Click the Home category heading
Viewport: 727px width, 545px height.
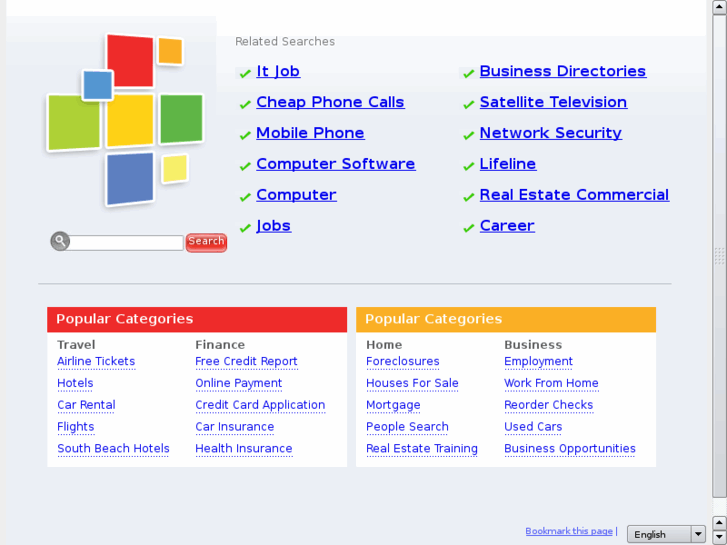(x=384, y=345)
